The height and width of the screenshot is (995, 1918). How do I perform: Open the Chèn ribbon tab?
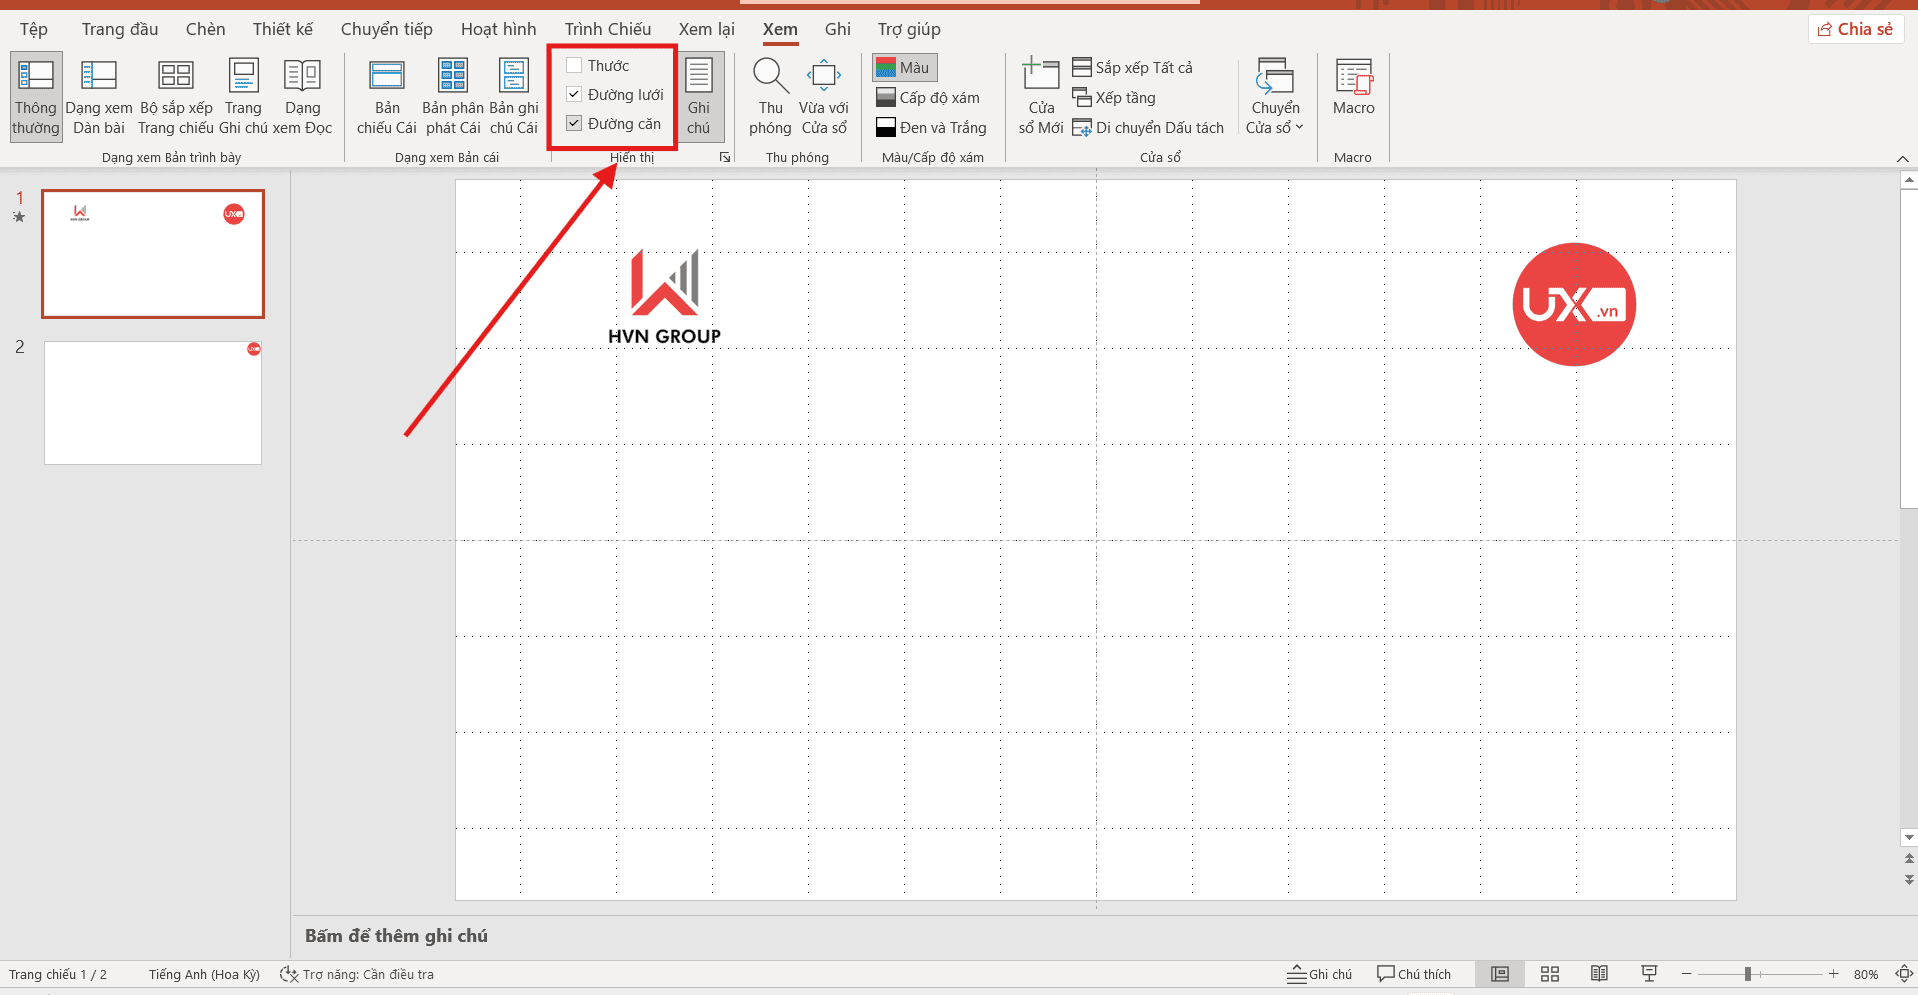tap(205, 29)
